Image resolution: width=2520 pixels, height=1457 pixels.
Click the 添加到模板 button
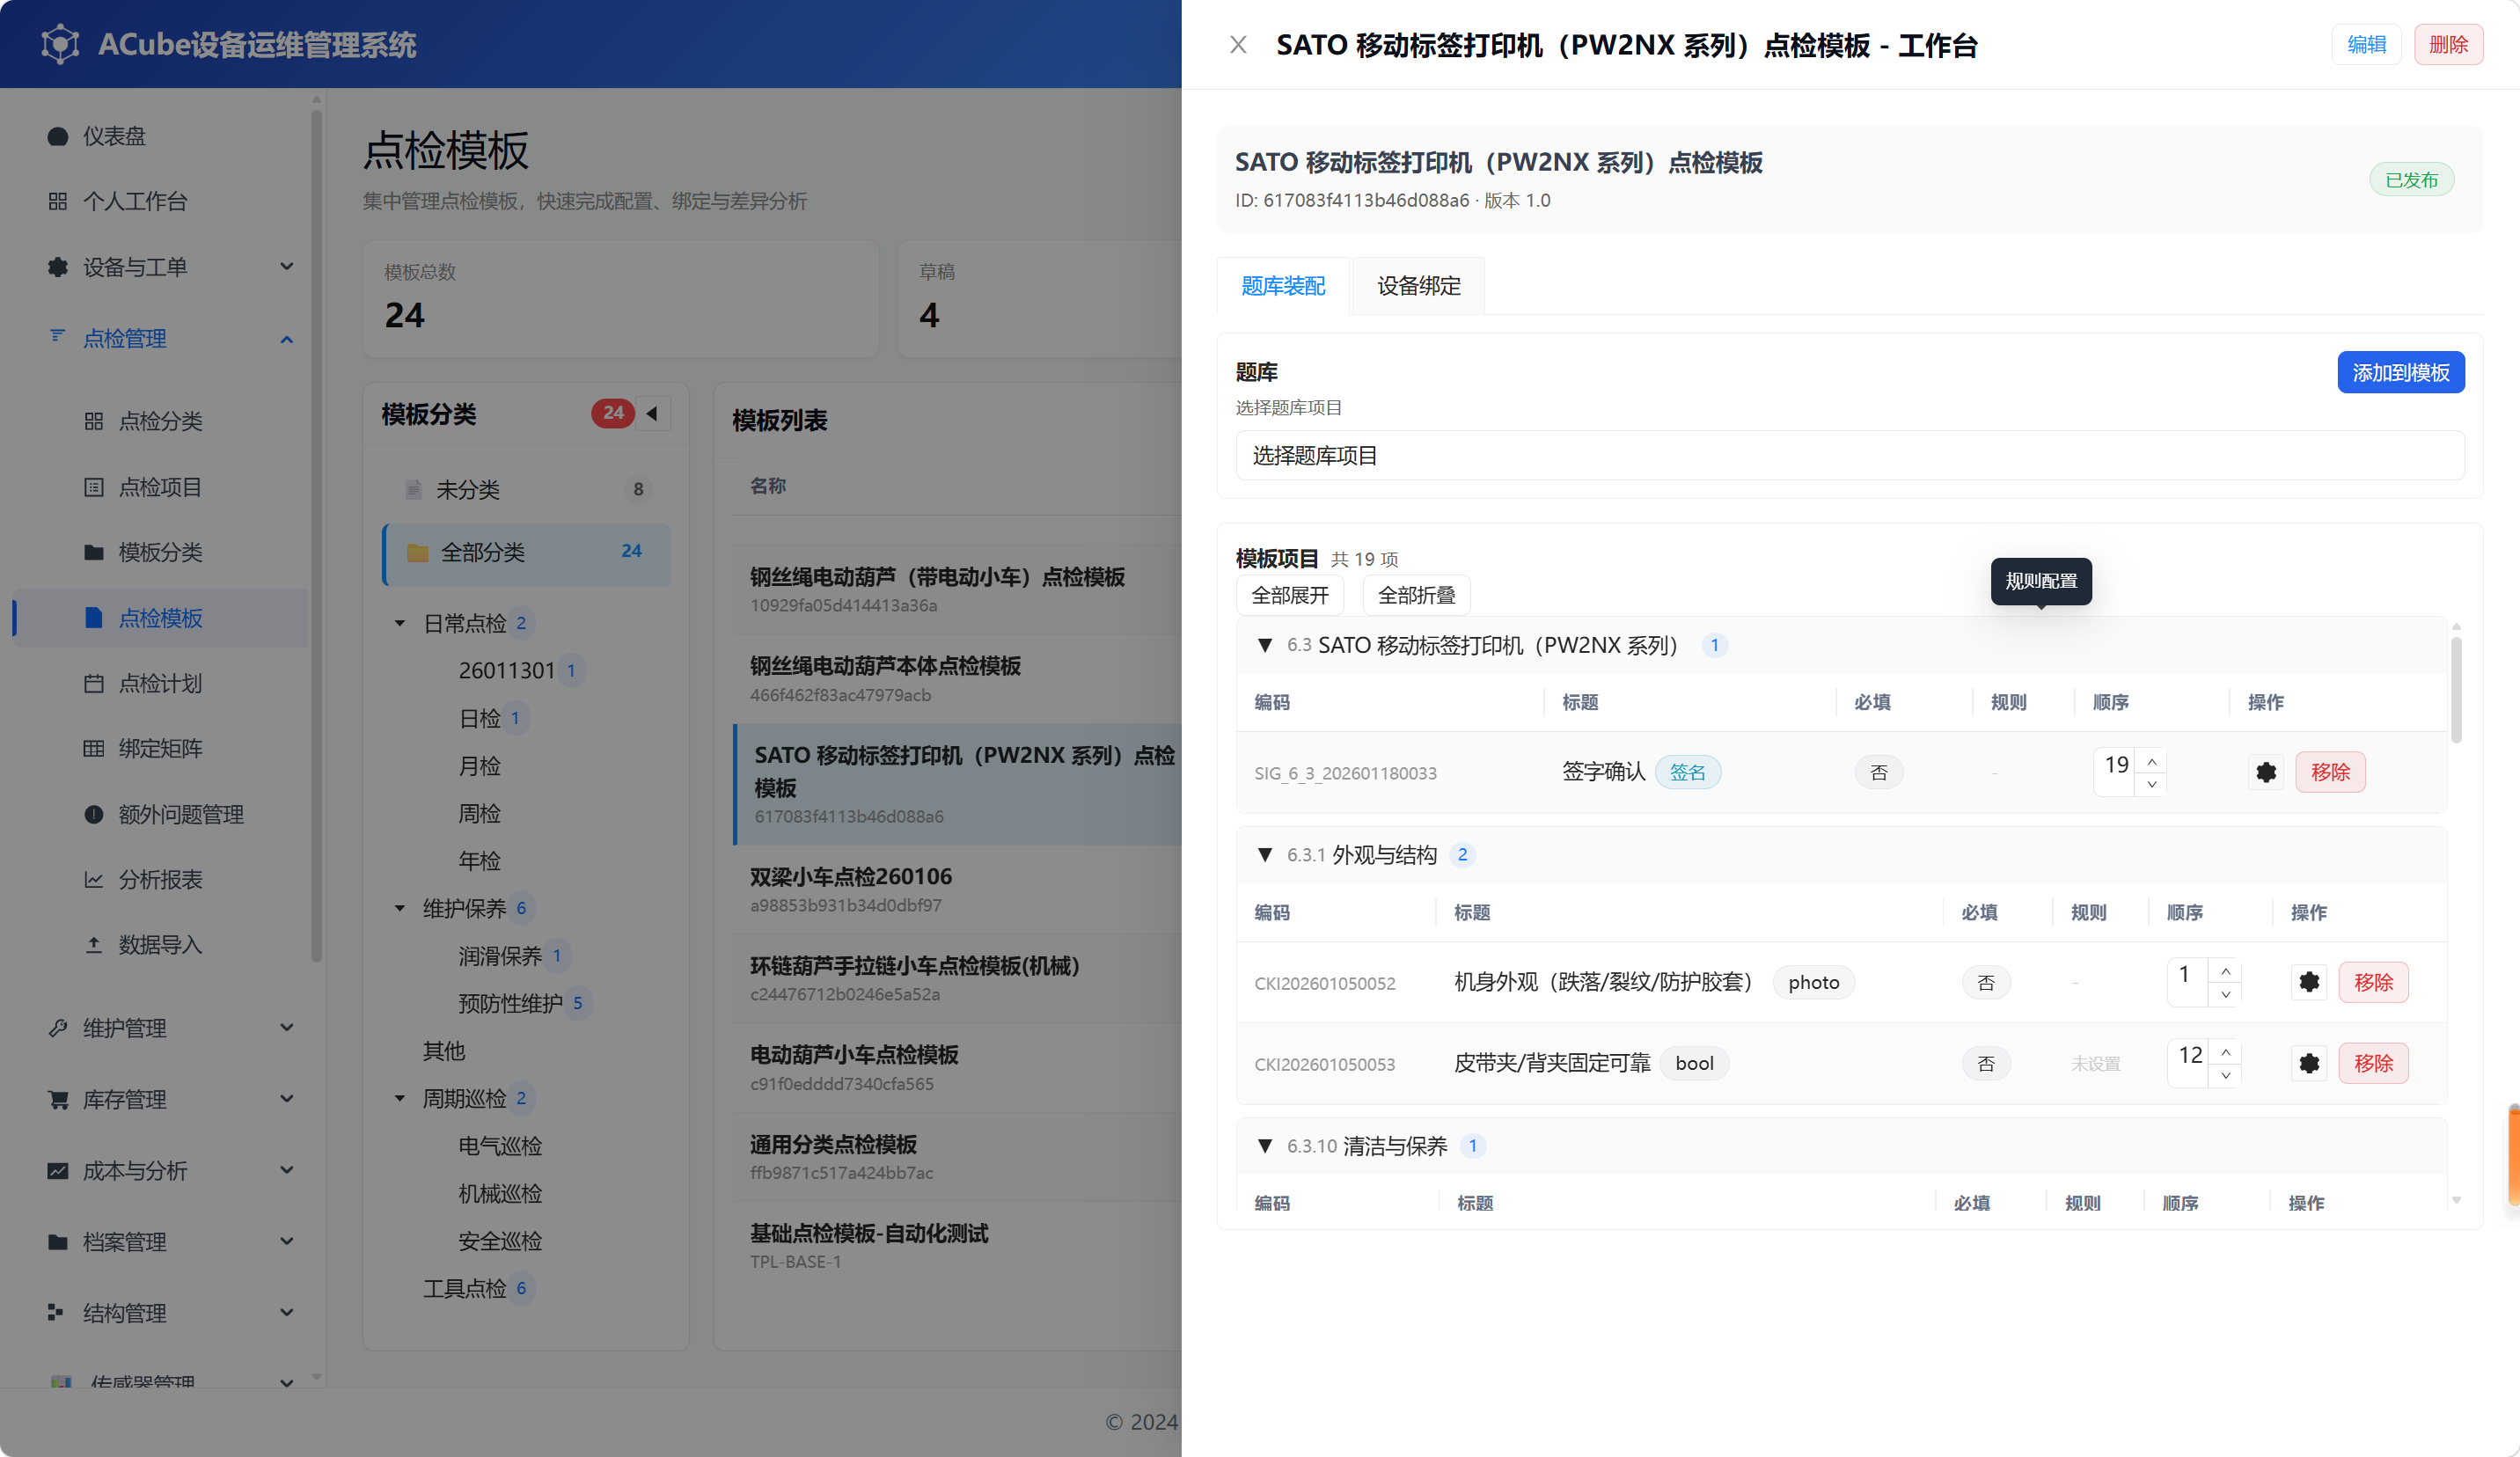(2400, 373)
